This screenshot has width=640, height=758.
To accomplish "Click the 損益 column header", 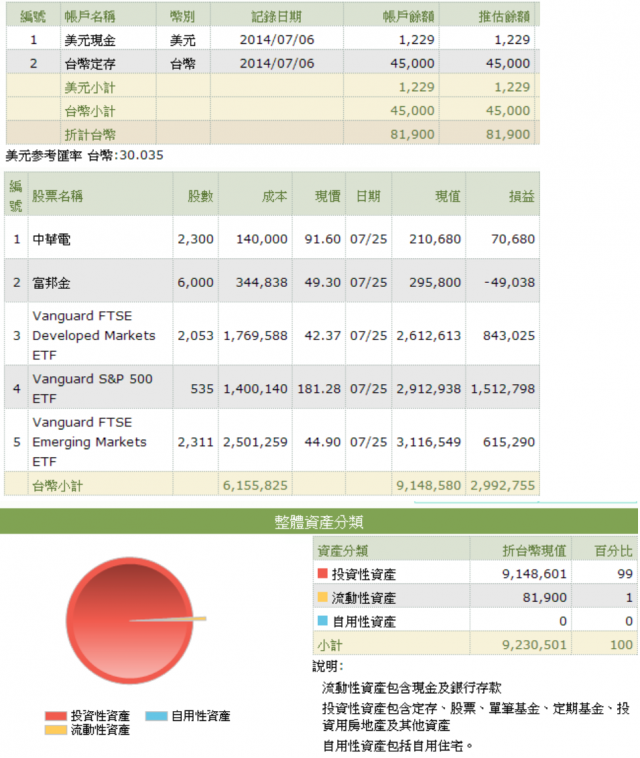I will [522, 196].
